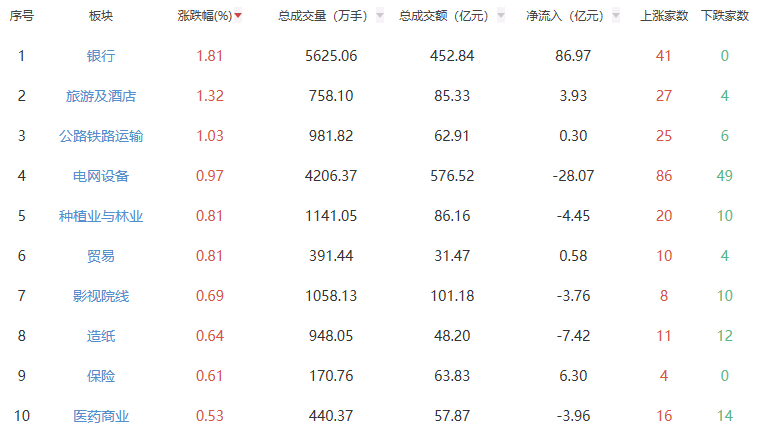This screenshot has height=434, width=761.
Task: Click red sort arrow beside 涨跌幅(%)
Action: (x=238, y=16)
